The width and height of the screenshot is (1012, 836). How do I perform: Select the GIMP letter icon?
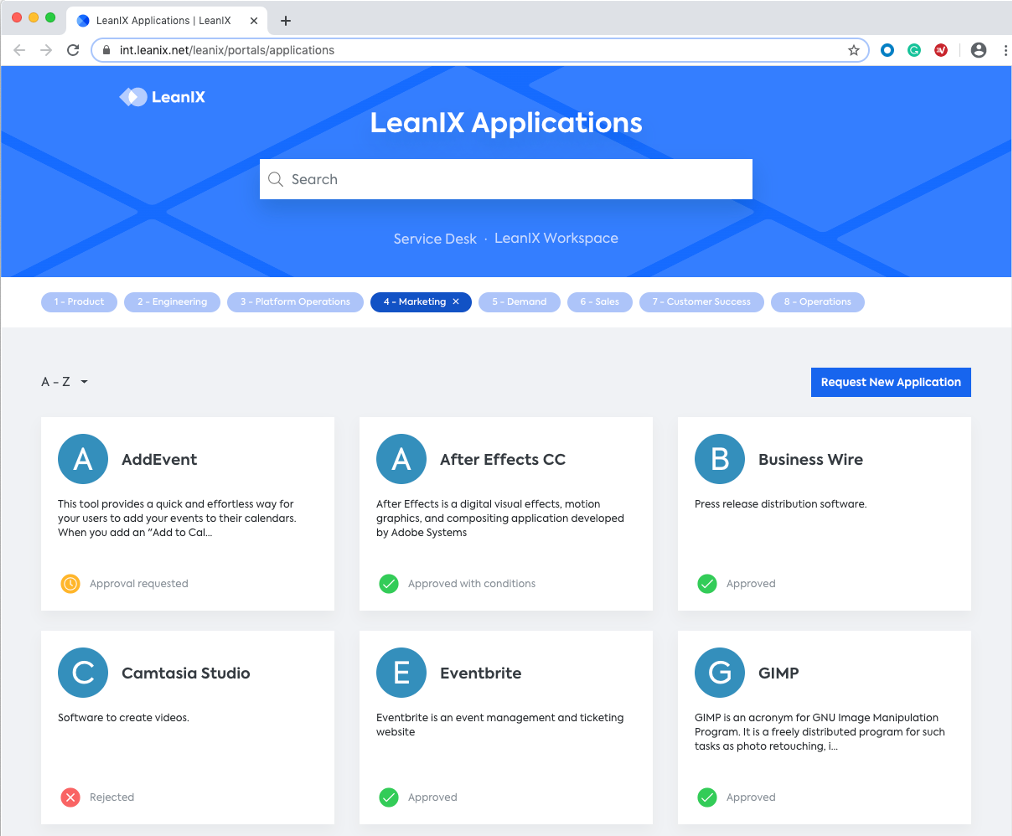[x=719, y=672]
